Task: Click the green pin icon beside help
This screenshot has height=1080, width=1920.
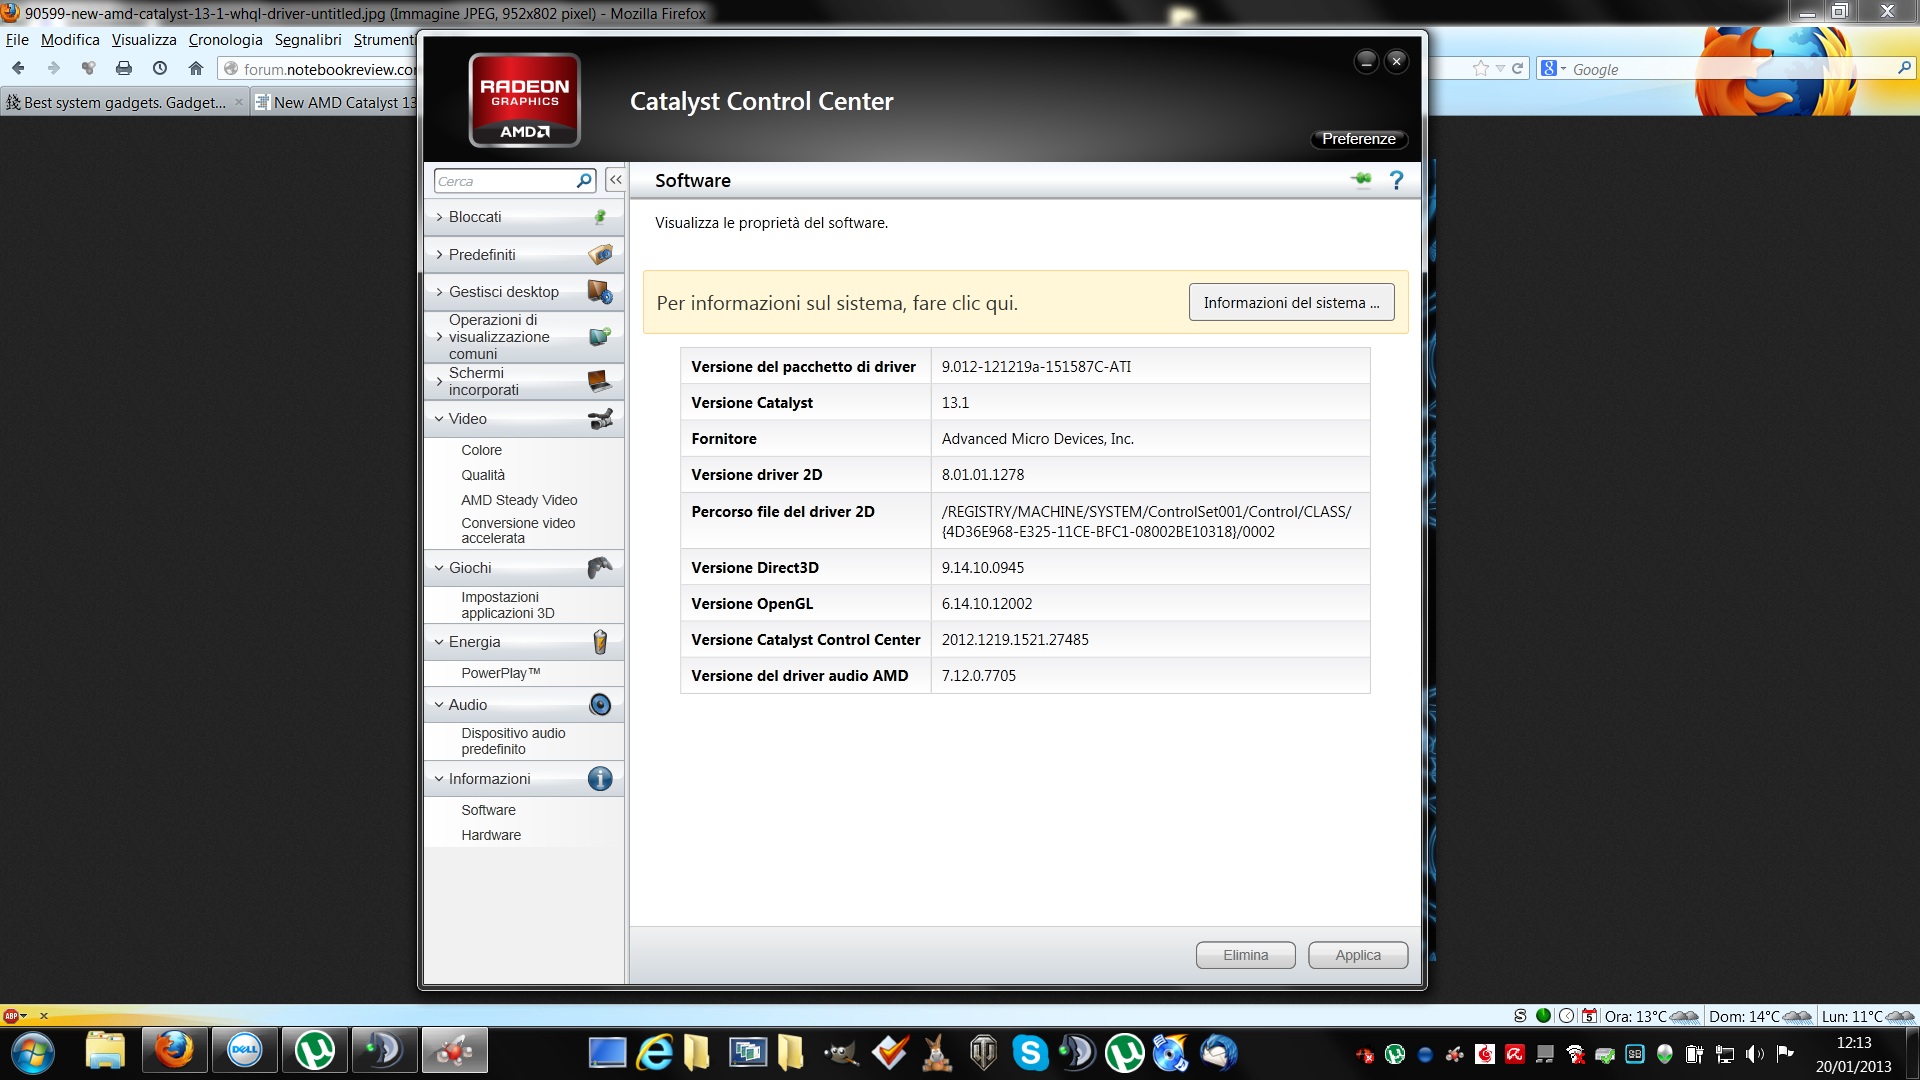Action: [1362, 180]
